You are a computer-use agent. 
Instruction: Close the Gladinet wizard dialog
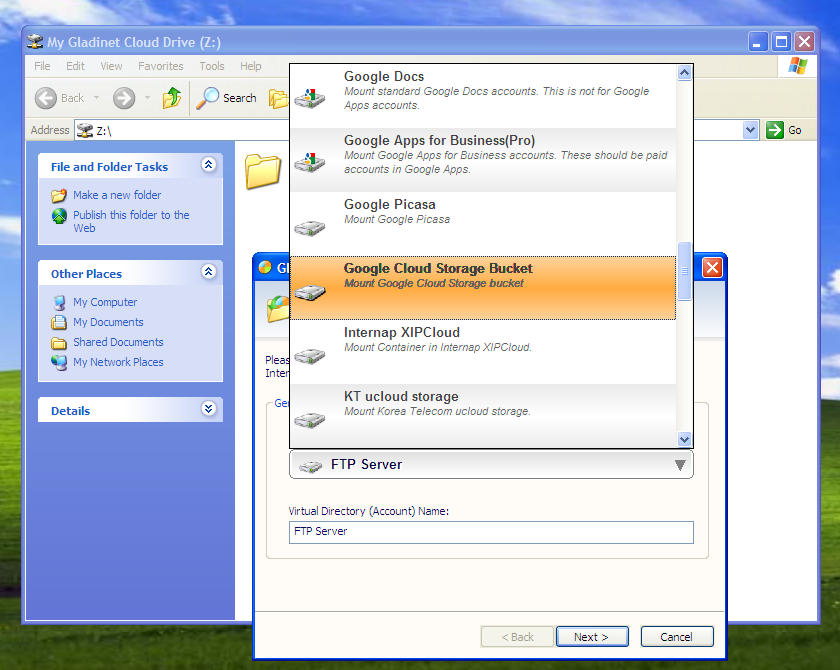[712, 267]
